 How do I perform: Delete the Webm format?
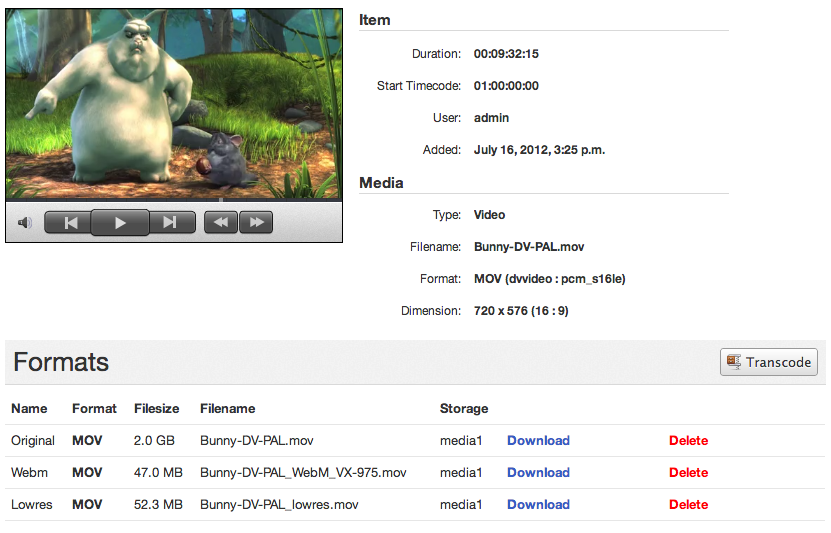coord(688,473)
